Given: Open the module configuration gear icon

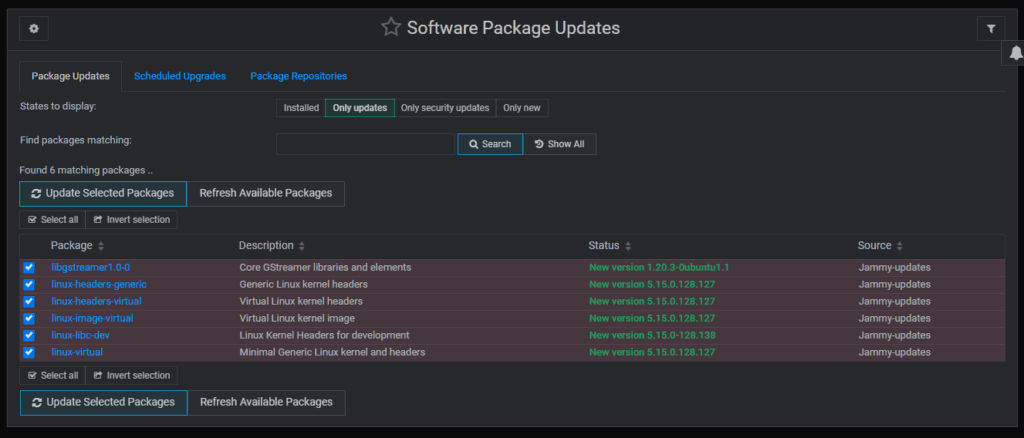Looking at the screenshot, I should point(33,29).
